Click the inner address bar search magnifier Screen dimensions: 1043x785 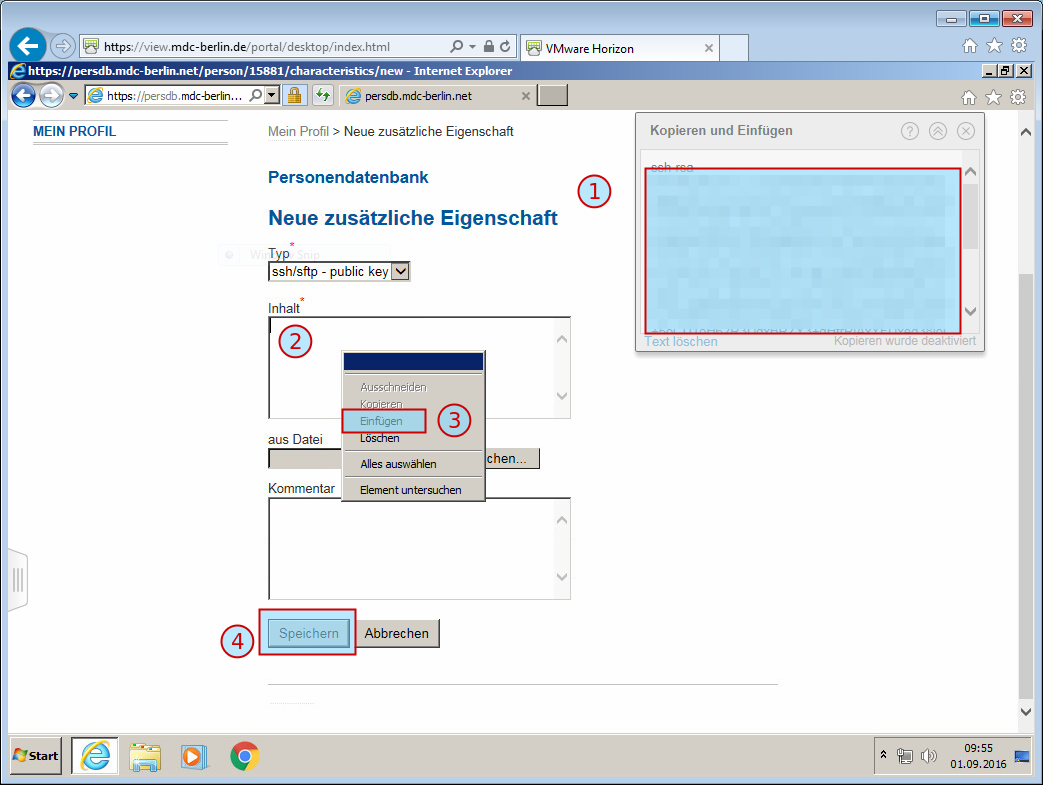pos(255,96)
